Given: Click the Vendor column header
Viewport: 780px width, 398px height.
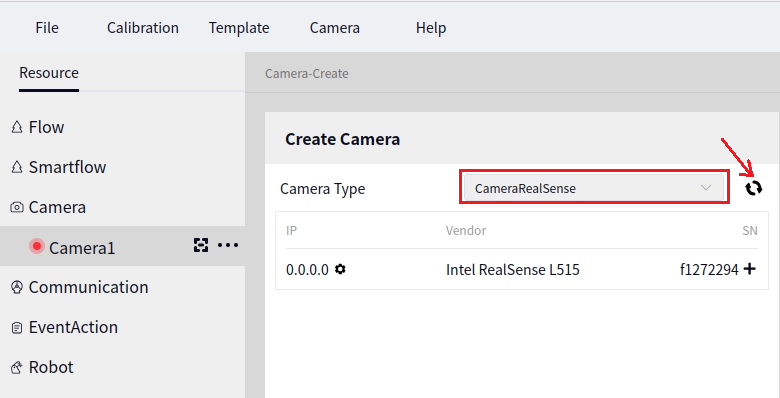Looking at the screenshot, I should pos(466,230).
